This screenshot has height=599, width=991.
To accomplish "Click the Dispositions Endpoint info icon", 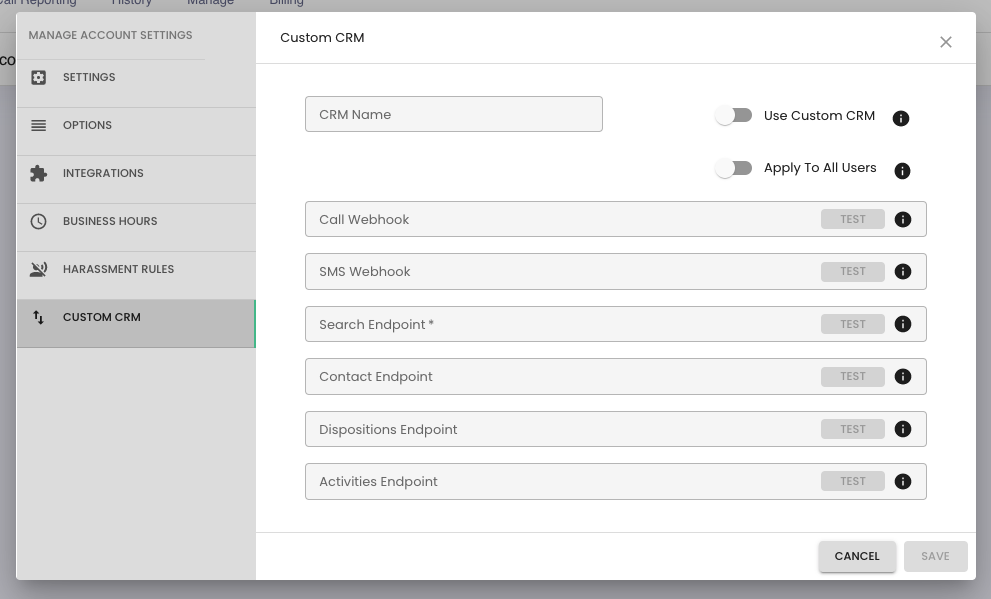I will pyautogui.click(x=903, y=429).
